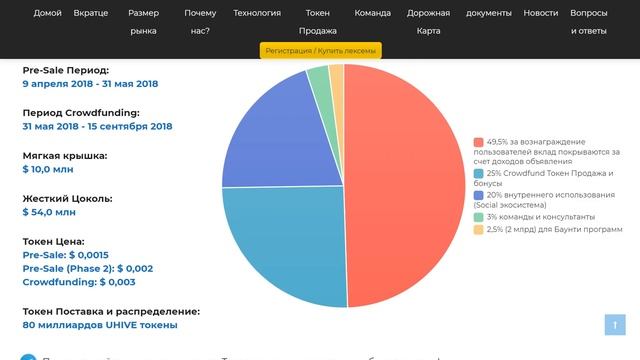Click legend label '3% команды и консультанты'
This screenshot has width=640, height=360.
tap(541, 217)
